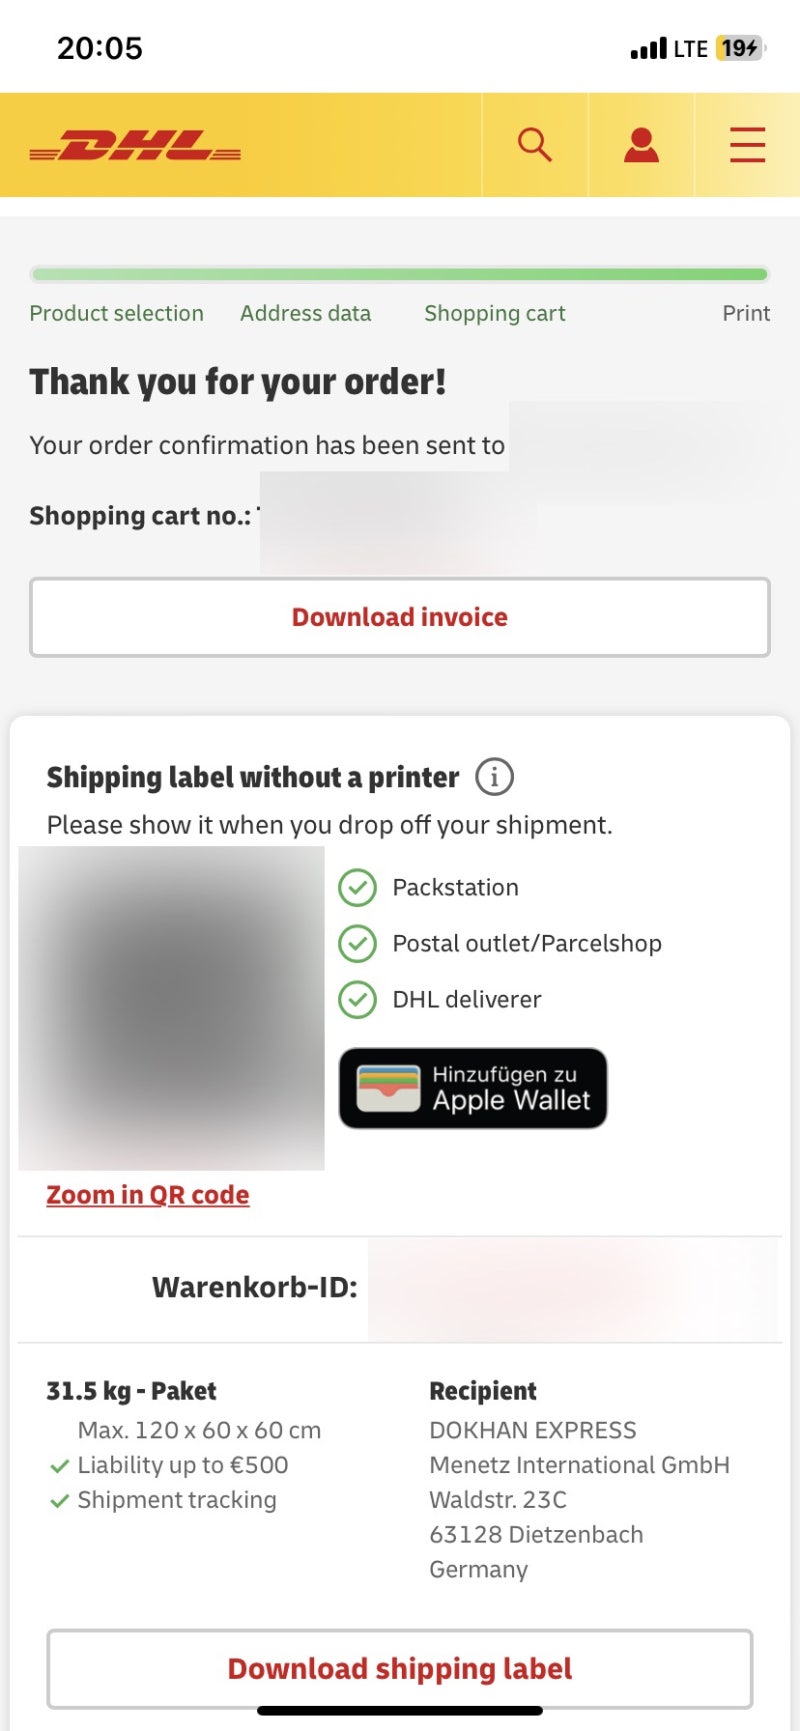Tap the battery indicator in status bar
Viewport: 800px width, 1731px height.
pos(740,48)
